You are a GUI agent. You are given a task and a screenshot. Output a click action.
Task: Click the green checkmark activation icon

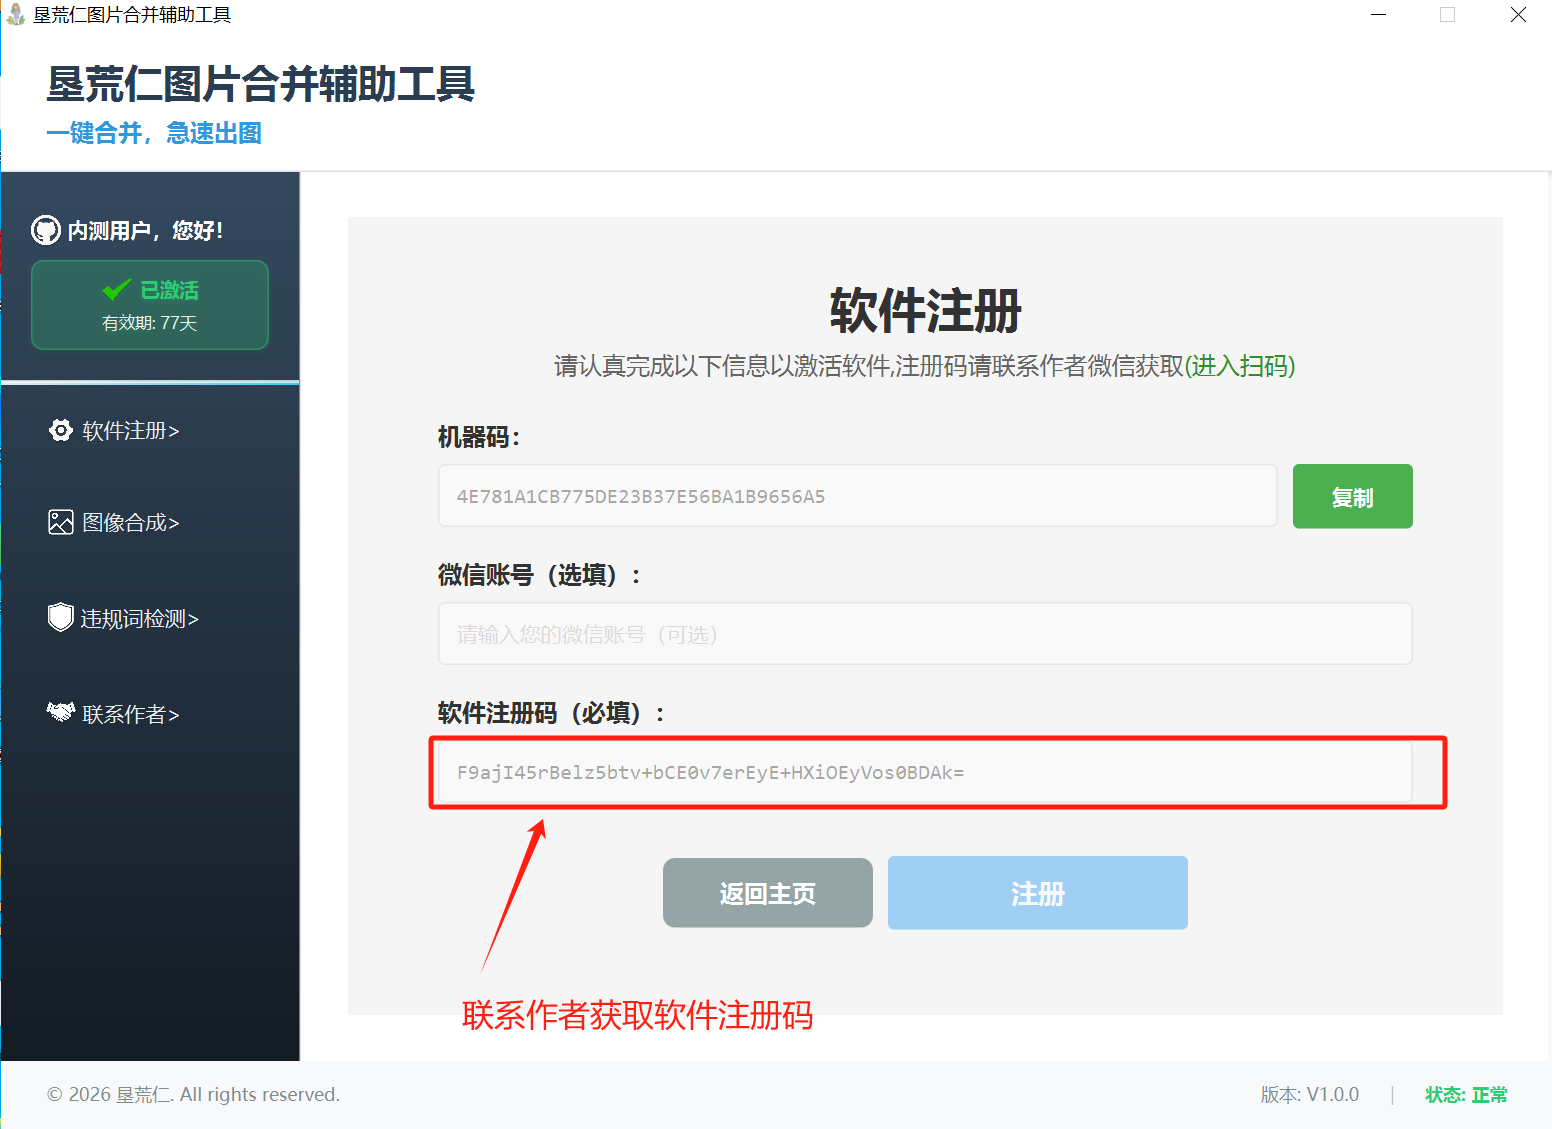(117, 290)
